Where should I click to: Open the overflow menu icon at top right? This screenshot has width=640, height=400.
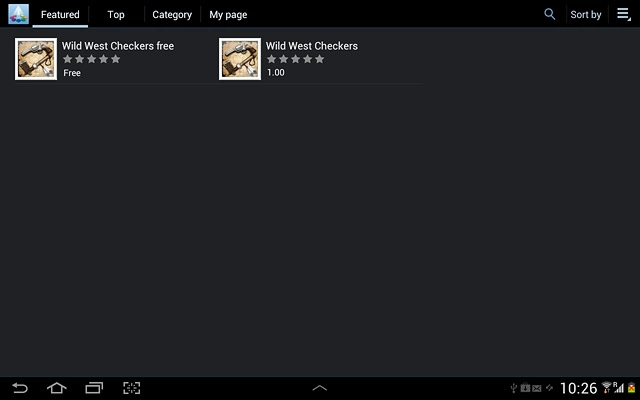(x=624, y=14)
